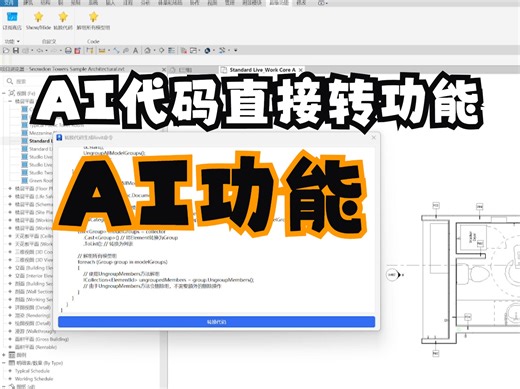Expand the 三维视图 (3D View… group

pyautogui.click(x=10, y=260)
